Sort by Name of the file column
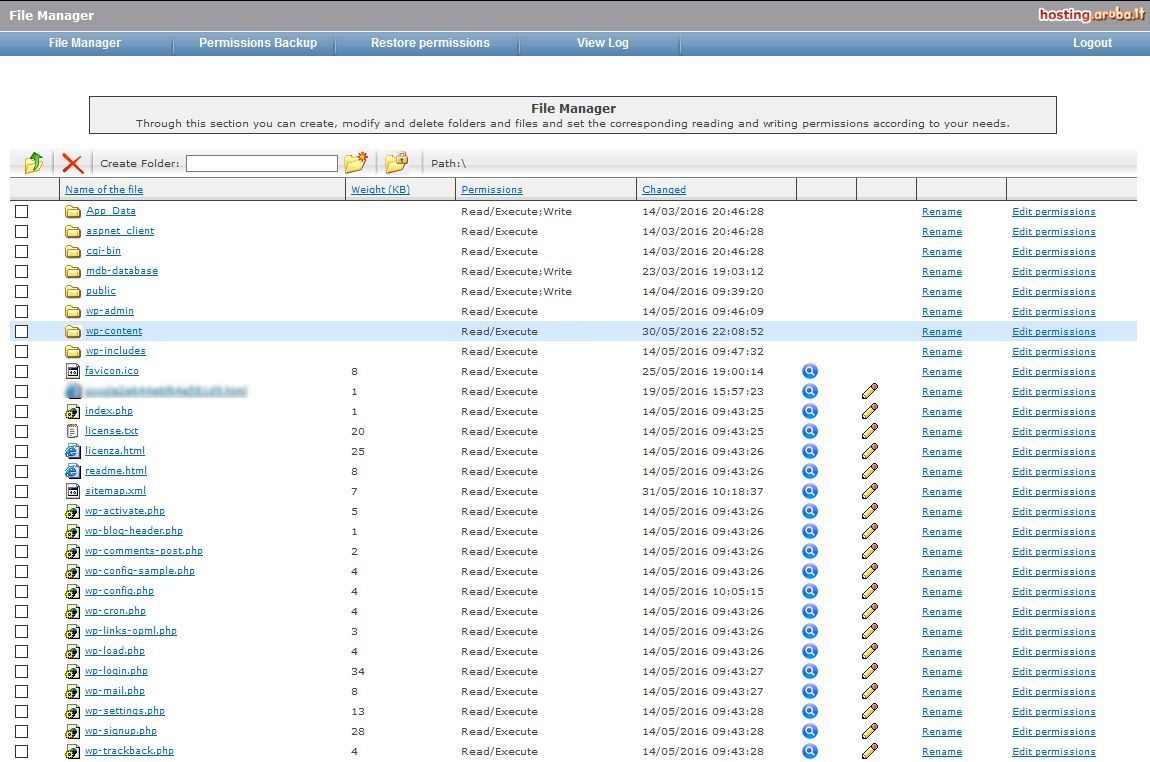 point(104,189)
